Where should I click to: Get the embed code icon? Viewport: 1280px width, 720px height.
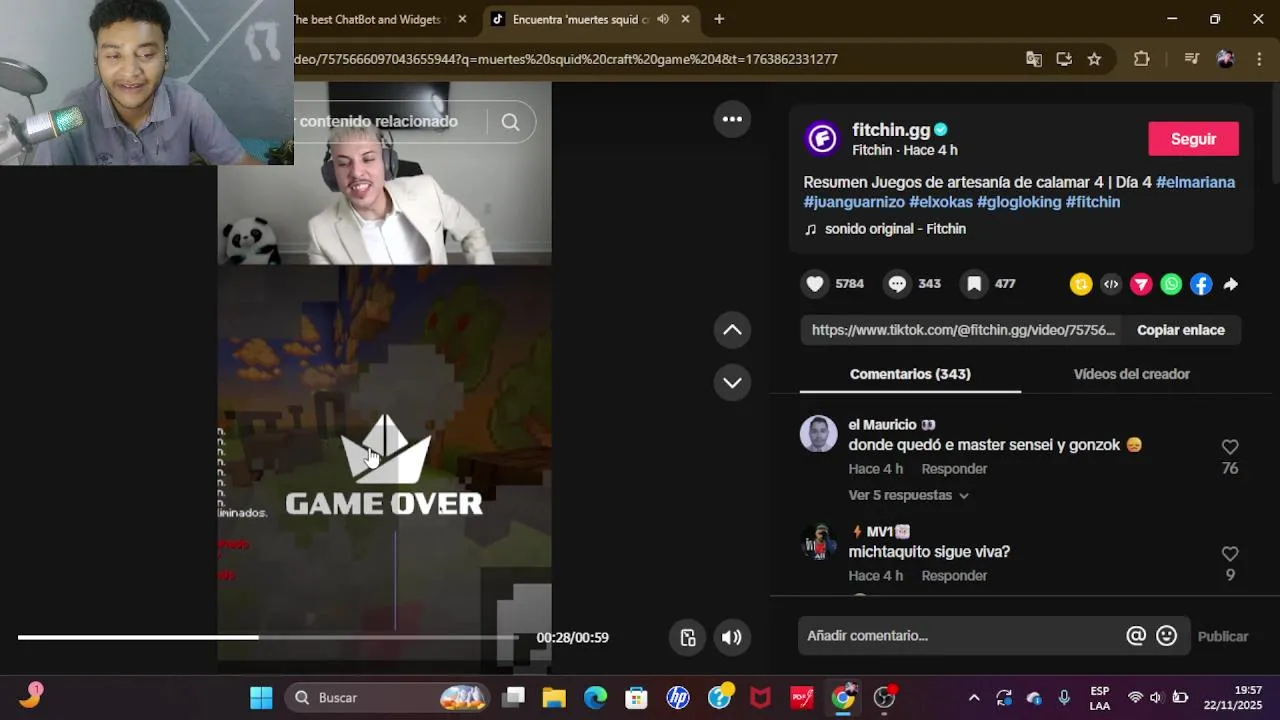[x=1111, y=284]
